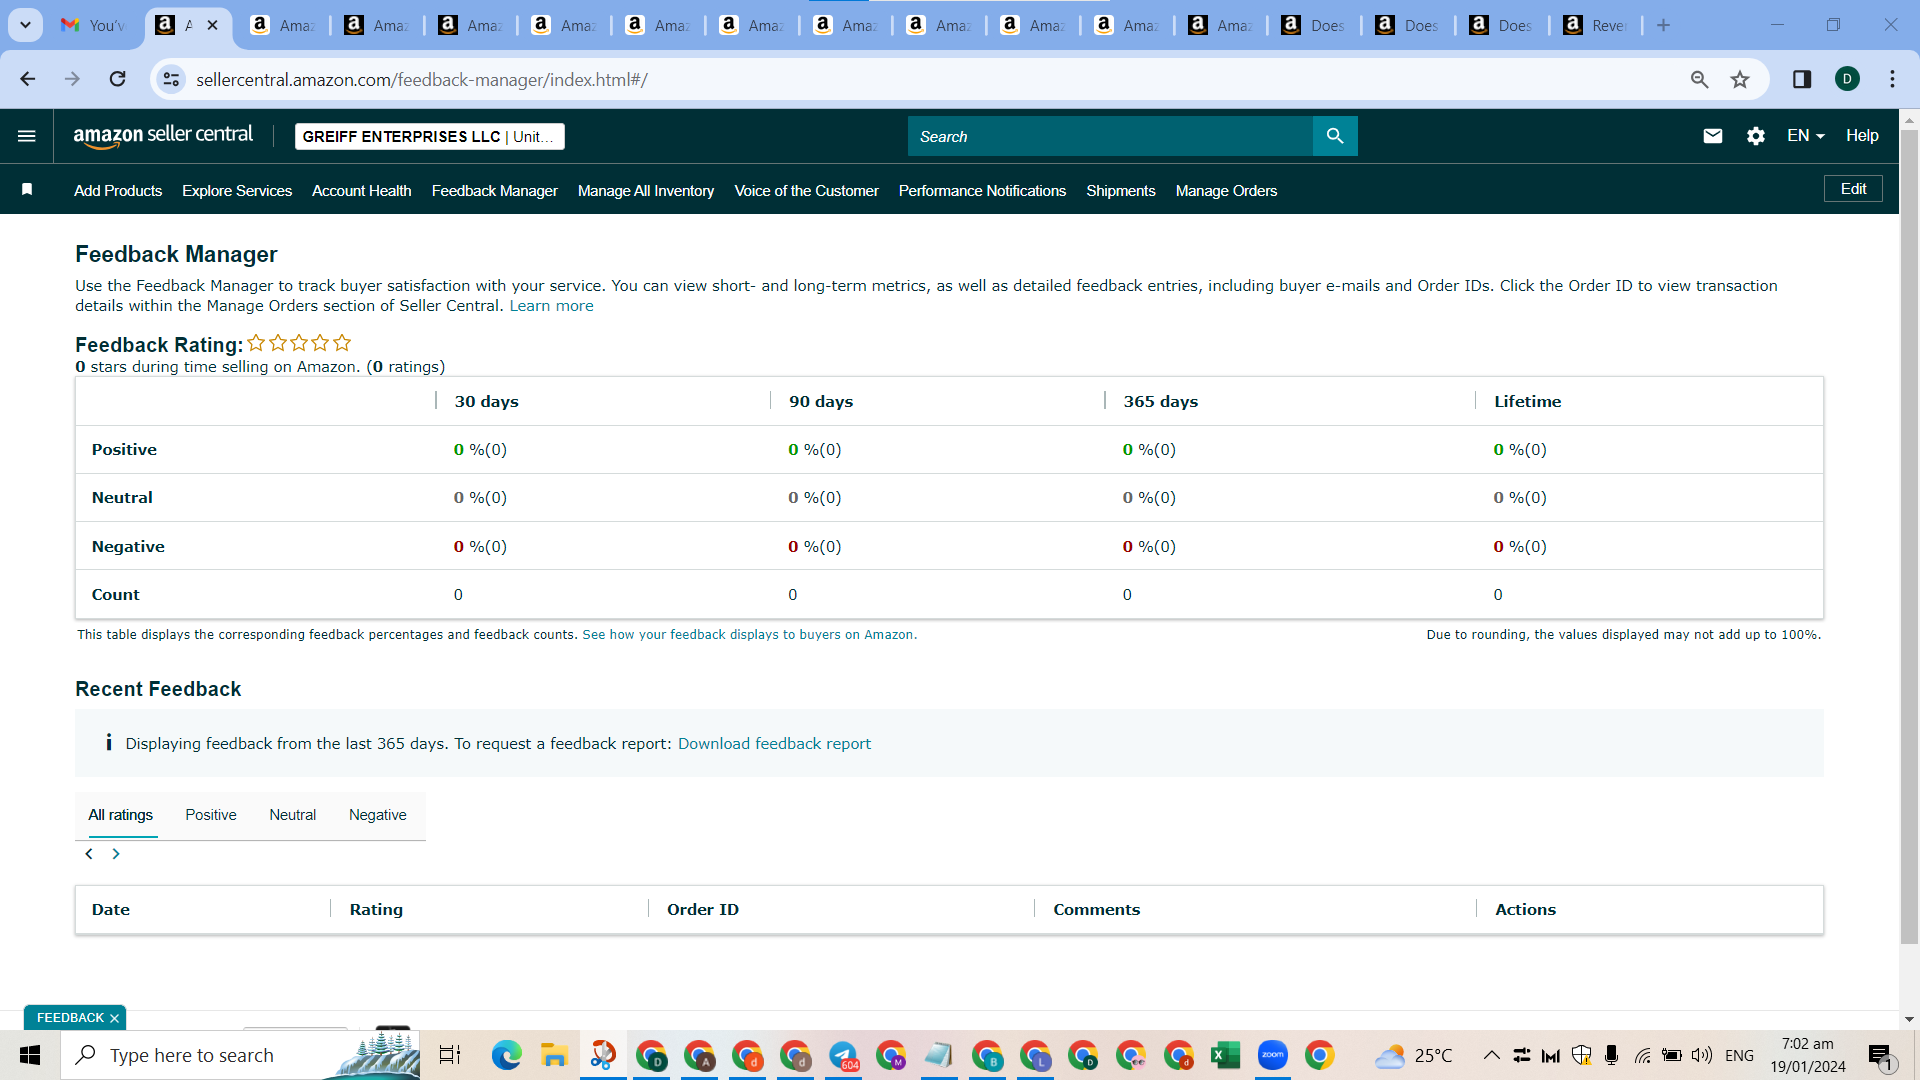Click the Order ID column header
The width and height of the screenshot is (1920, 1080).
[x=703, y=909]
